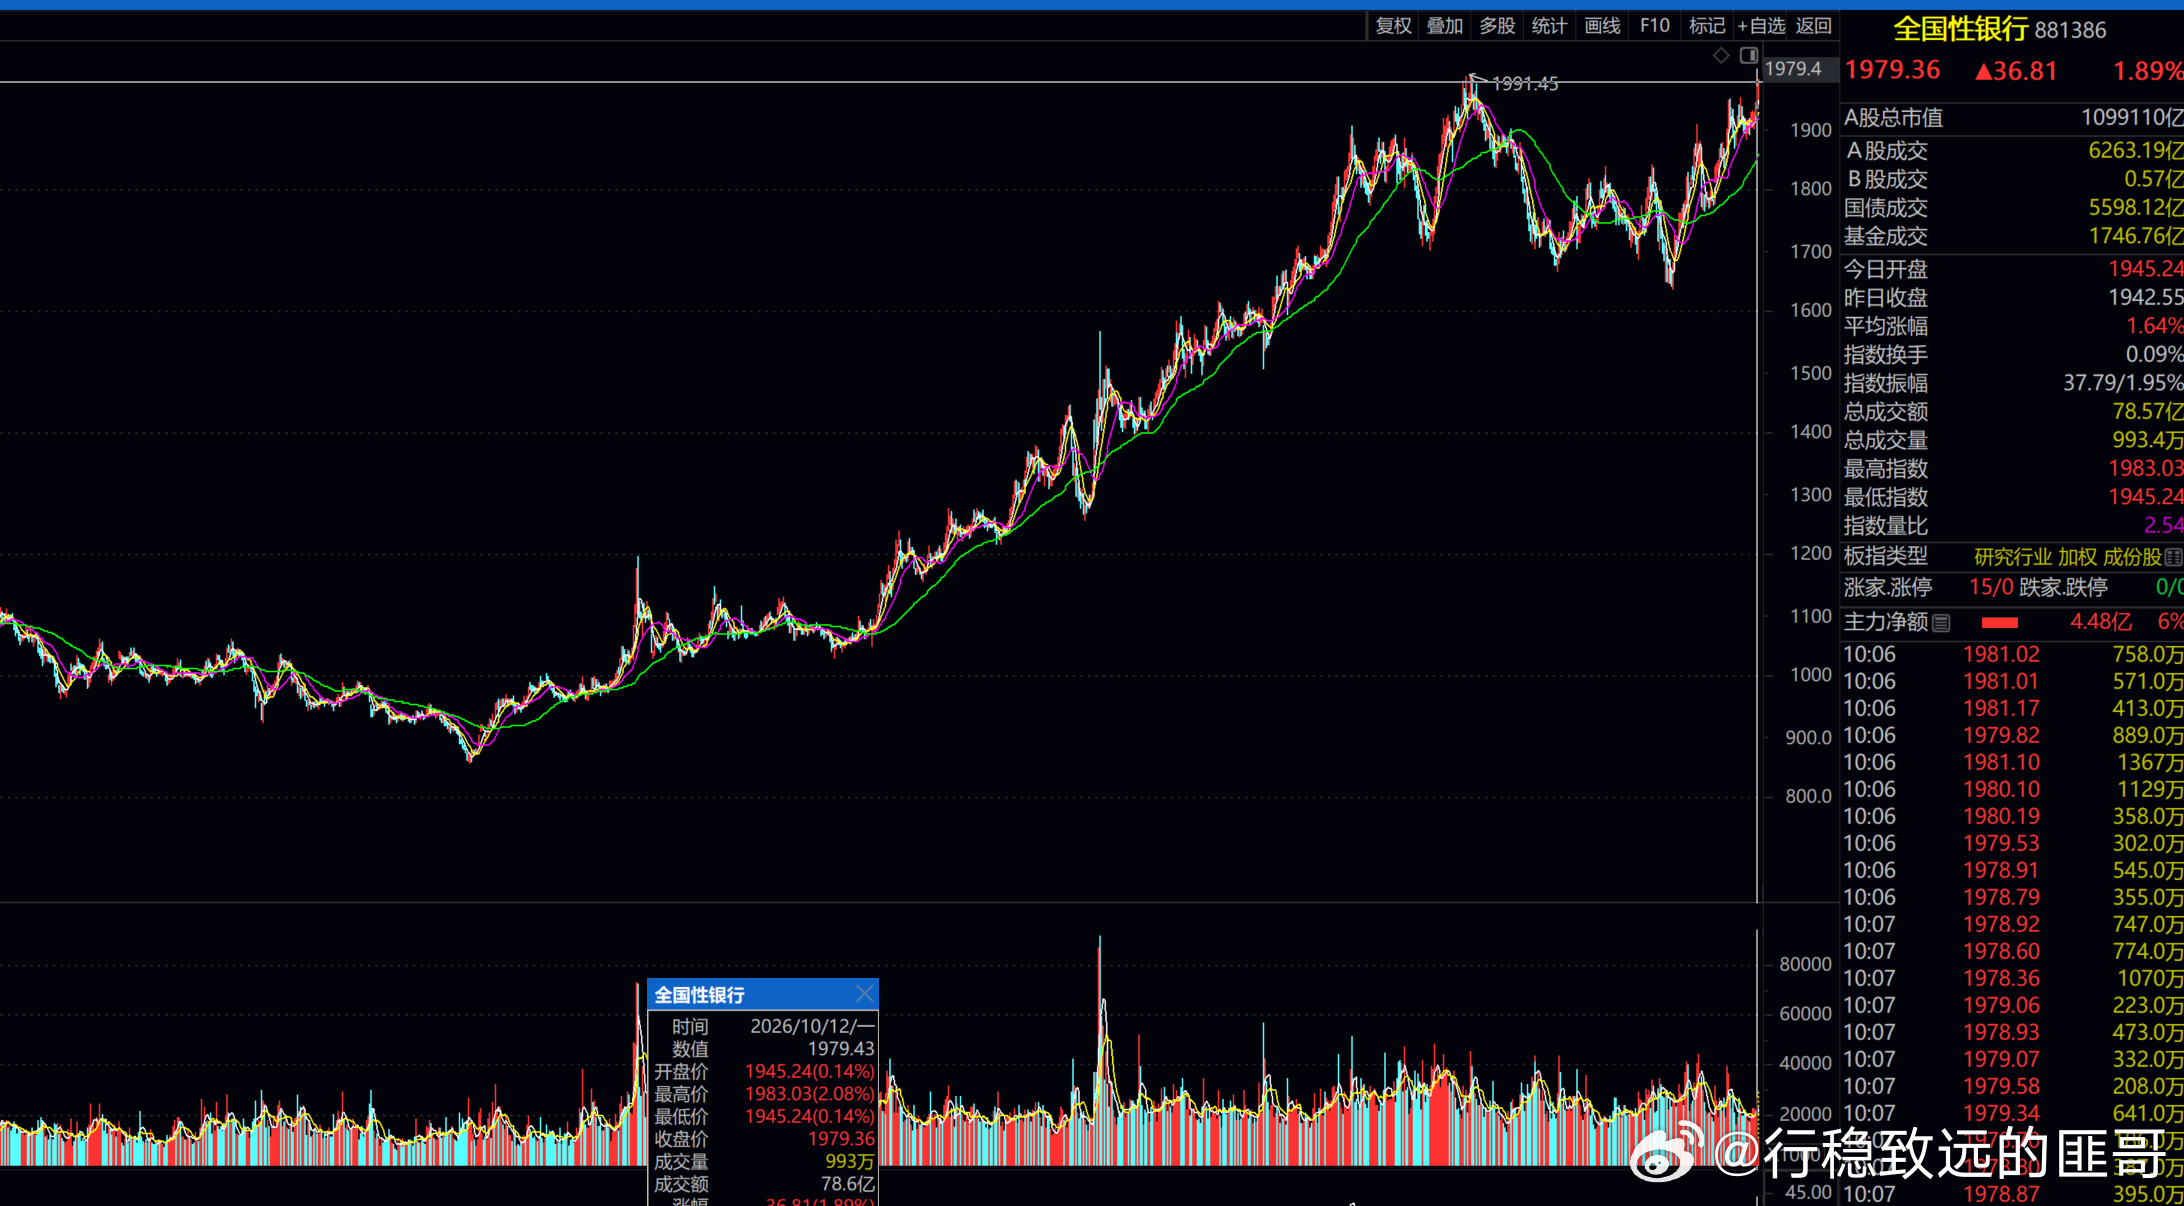Image resolution: width=2184 pixels, height=1206 pixels.
Task: Click the tooltip 时间 2026/10/12 row
Action: pos(763,1027)
